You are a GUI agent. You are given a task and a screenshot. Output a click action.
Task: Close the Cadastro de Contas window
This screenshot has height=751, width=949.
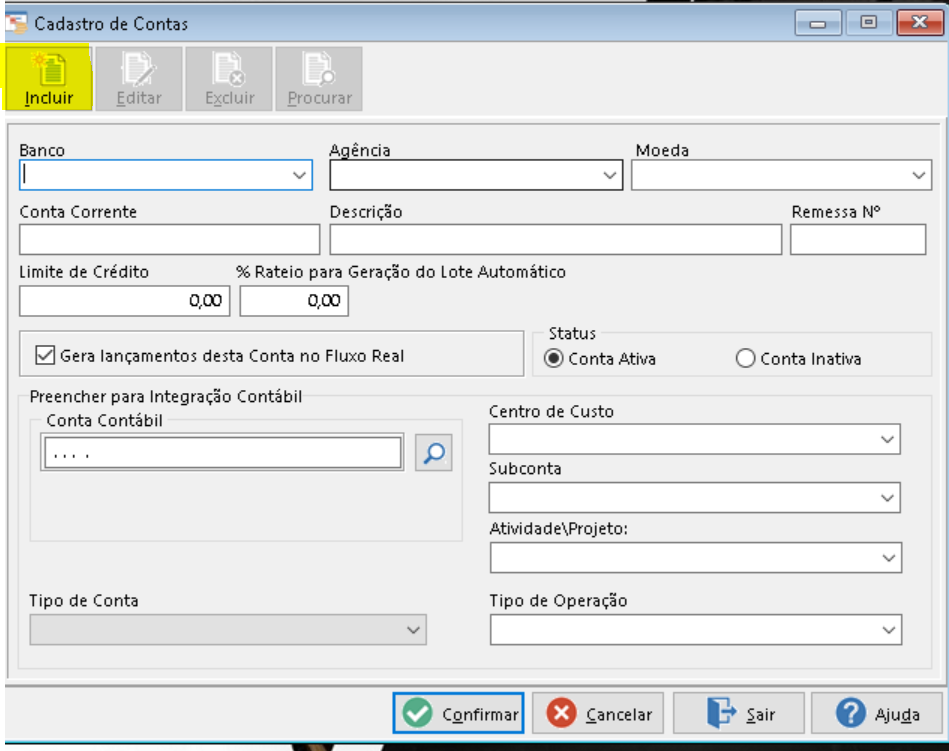[919, 23]
